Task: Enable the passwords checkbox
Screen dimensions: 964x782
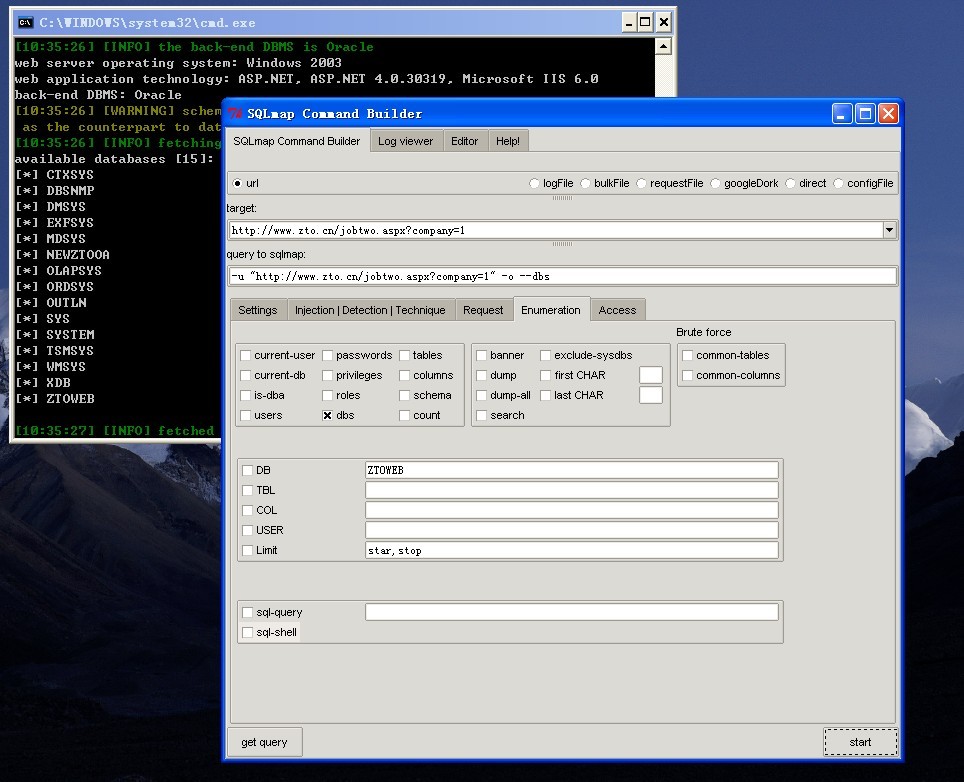Action: [x=328, y=355]
